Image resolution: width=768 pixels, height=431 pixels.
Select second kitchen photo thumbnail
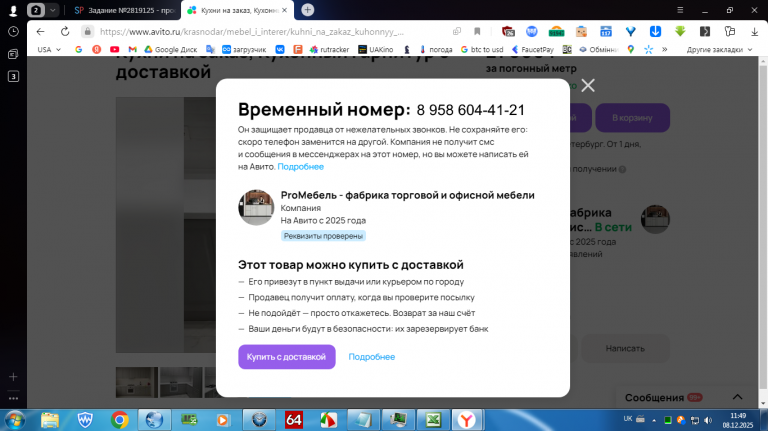point(181,382)
